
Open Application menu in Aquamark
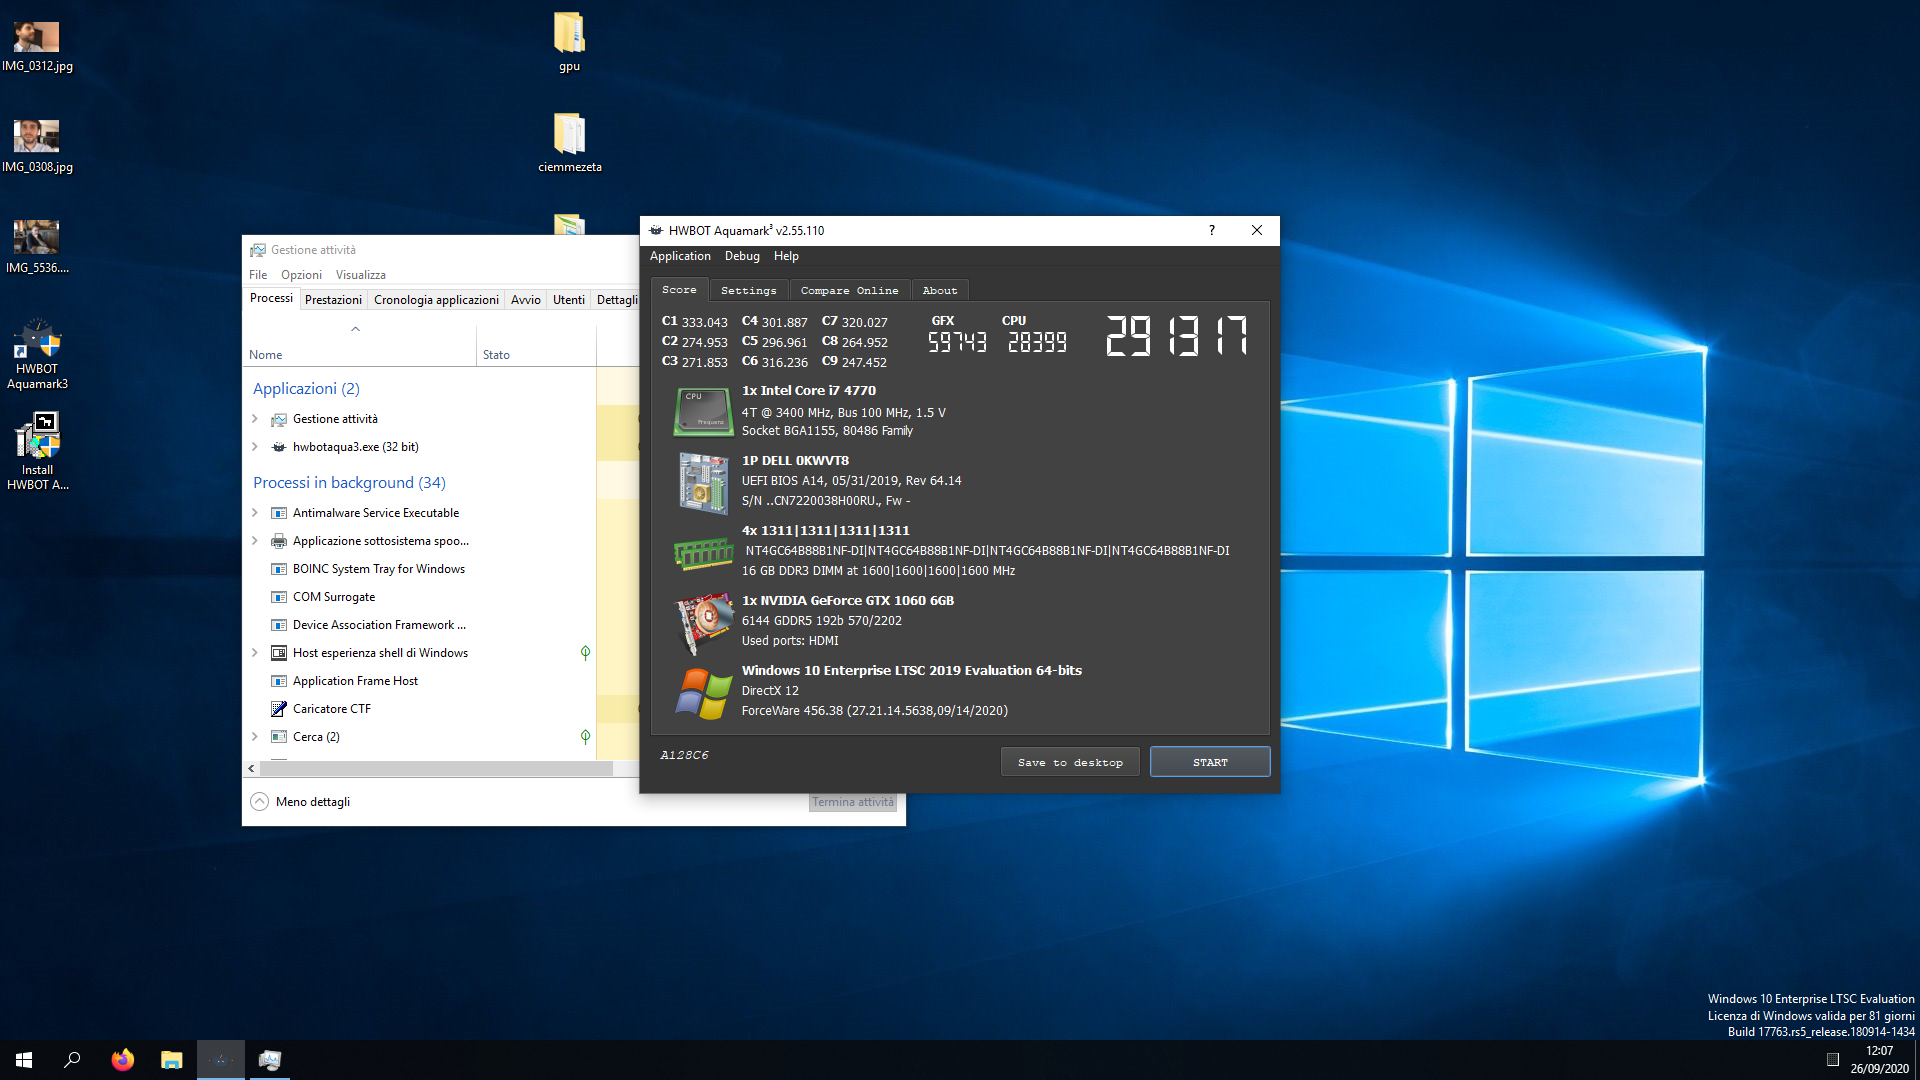[x=680, y=256]
